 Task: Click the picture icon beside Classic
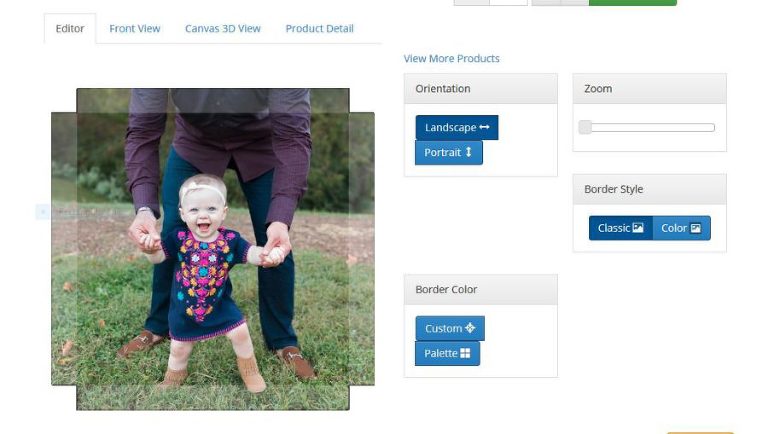[x=638, y=227]
